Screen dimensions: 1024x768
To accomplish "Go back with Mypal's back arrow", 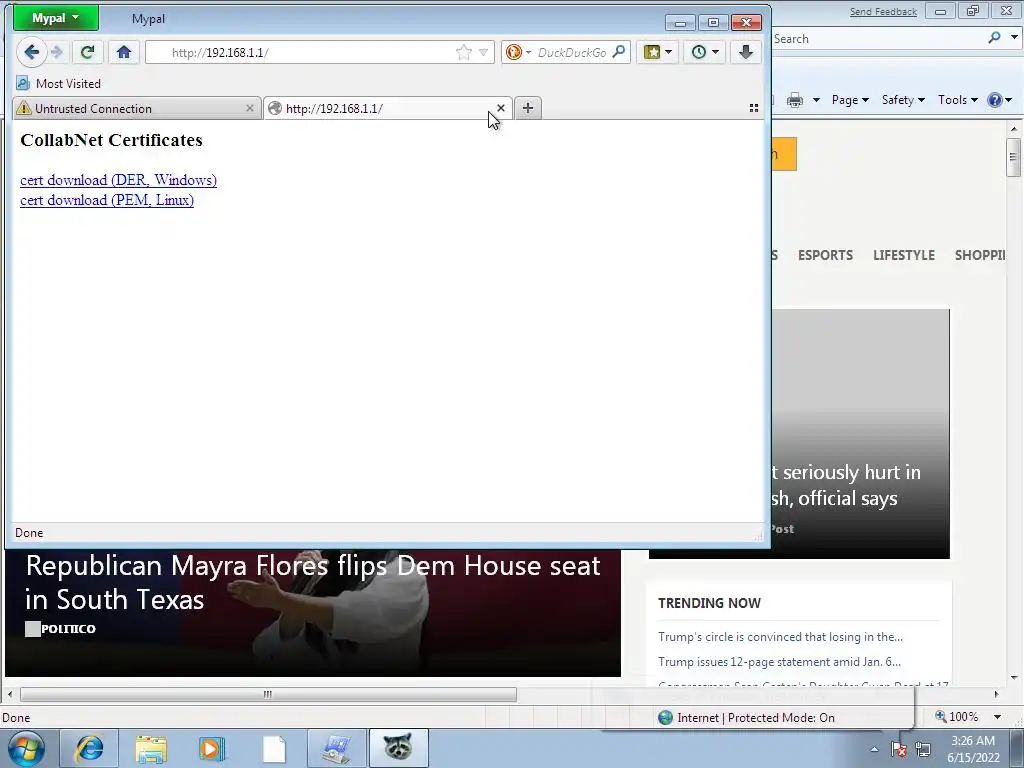I will click(x=31, y=52).
